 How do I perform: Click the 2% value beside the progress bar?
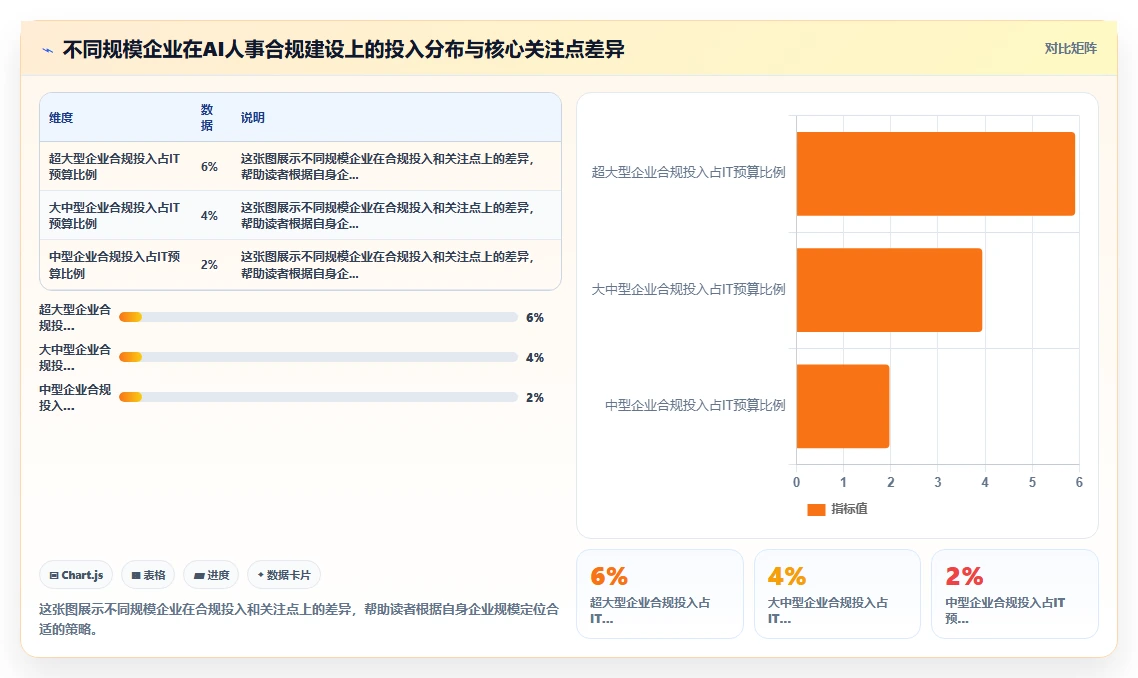[x=535, y=397]
